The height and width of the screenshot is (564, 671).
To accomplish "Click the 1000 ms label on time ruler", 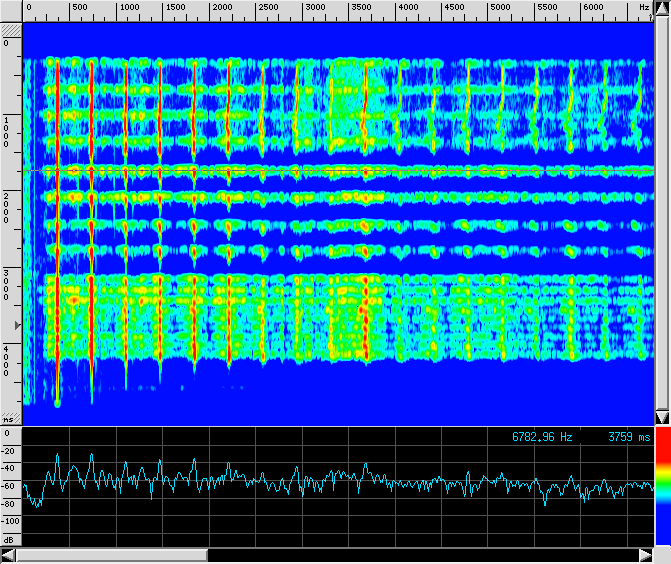I will click(7, 131).
